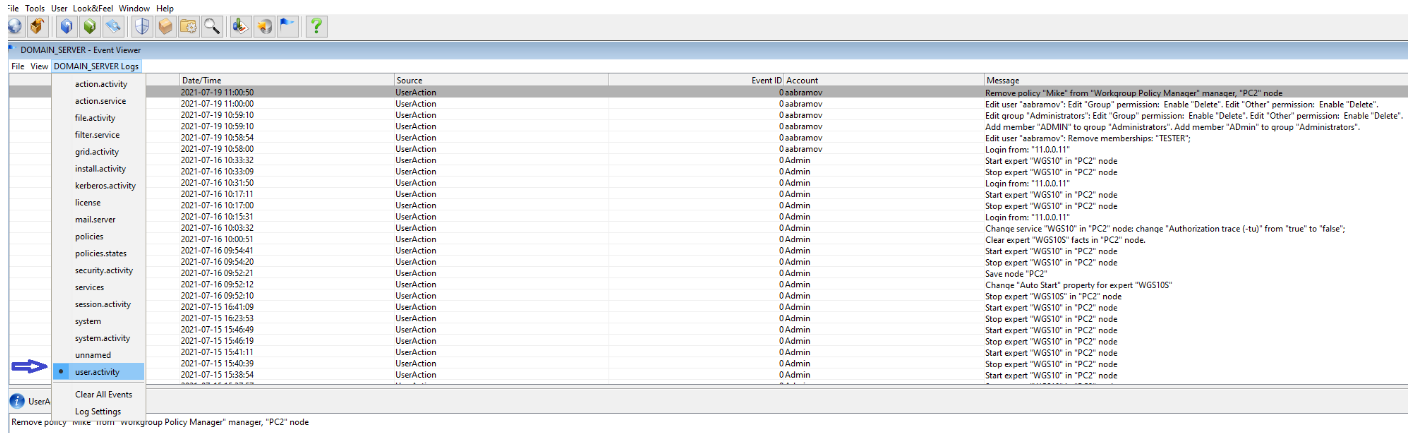Select the event dated 2021-07-19 11:00:00

click(x=708, y=103)
